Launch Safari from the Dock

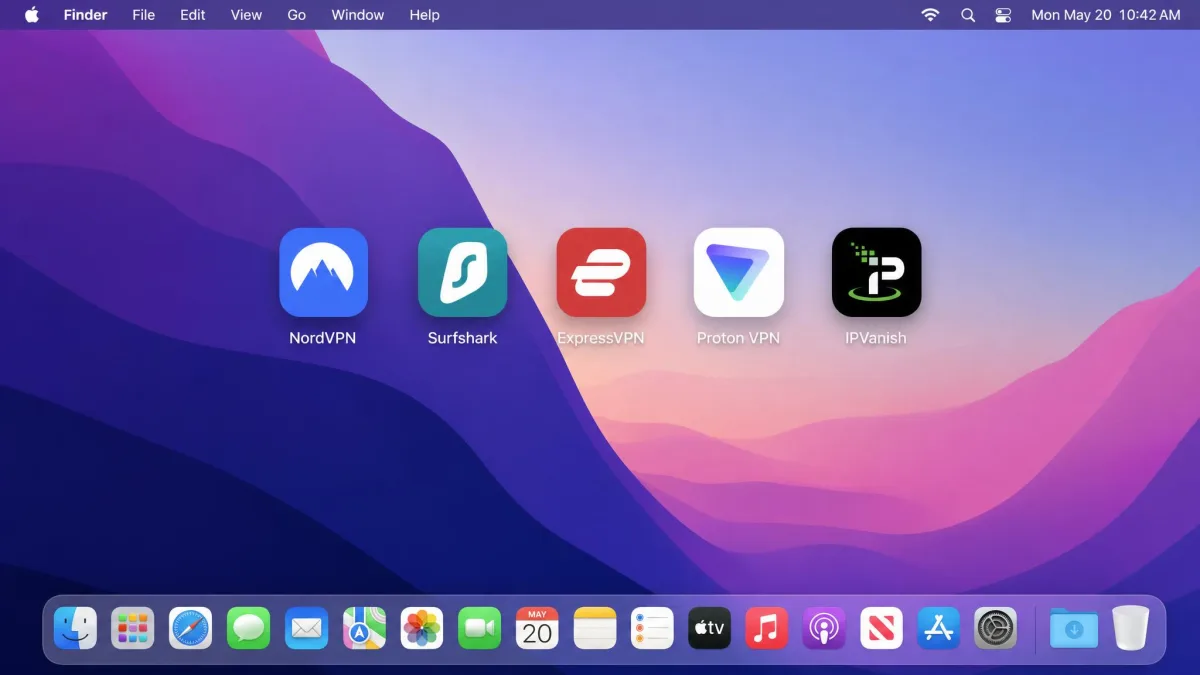(x=190, y=628)
